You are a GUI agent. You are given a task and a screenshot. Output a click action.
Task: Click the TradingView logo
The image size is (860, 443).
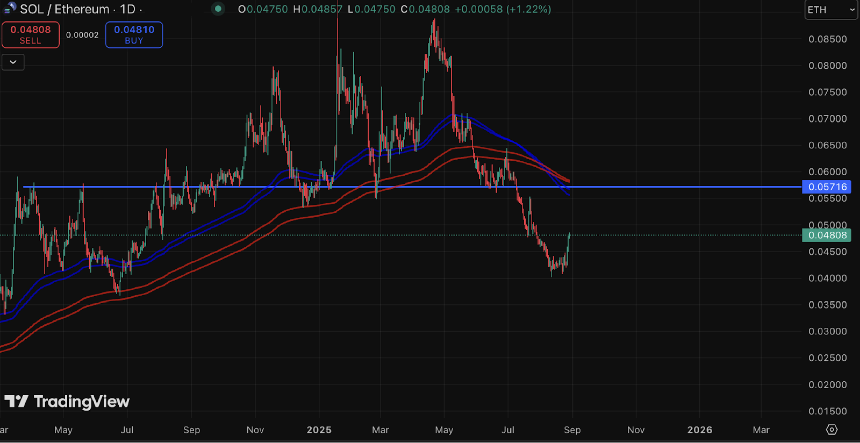[x=67, y=402]
